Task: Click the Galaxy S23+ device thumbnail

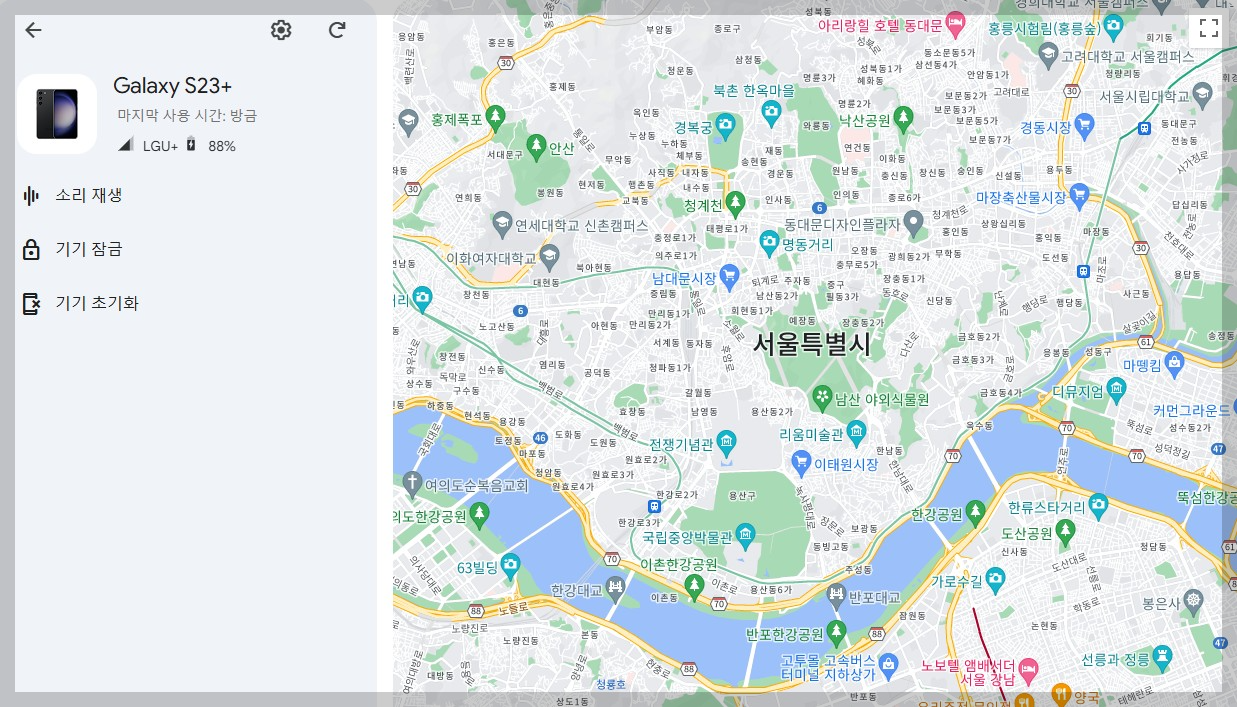Action: (x=57, y=112)
